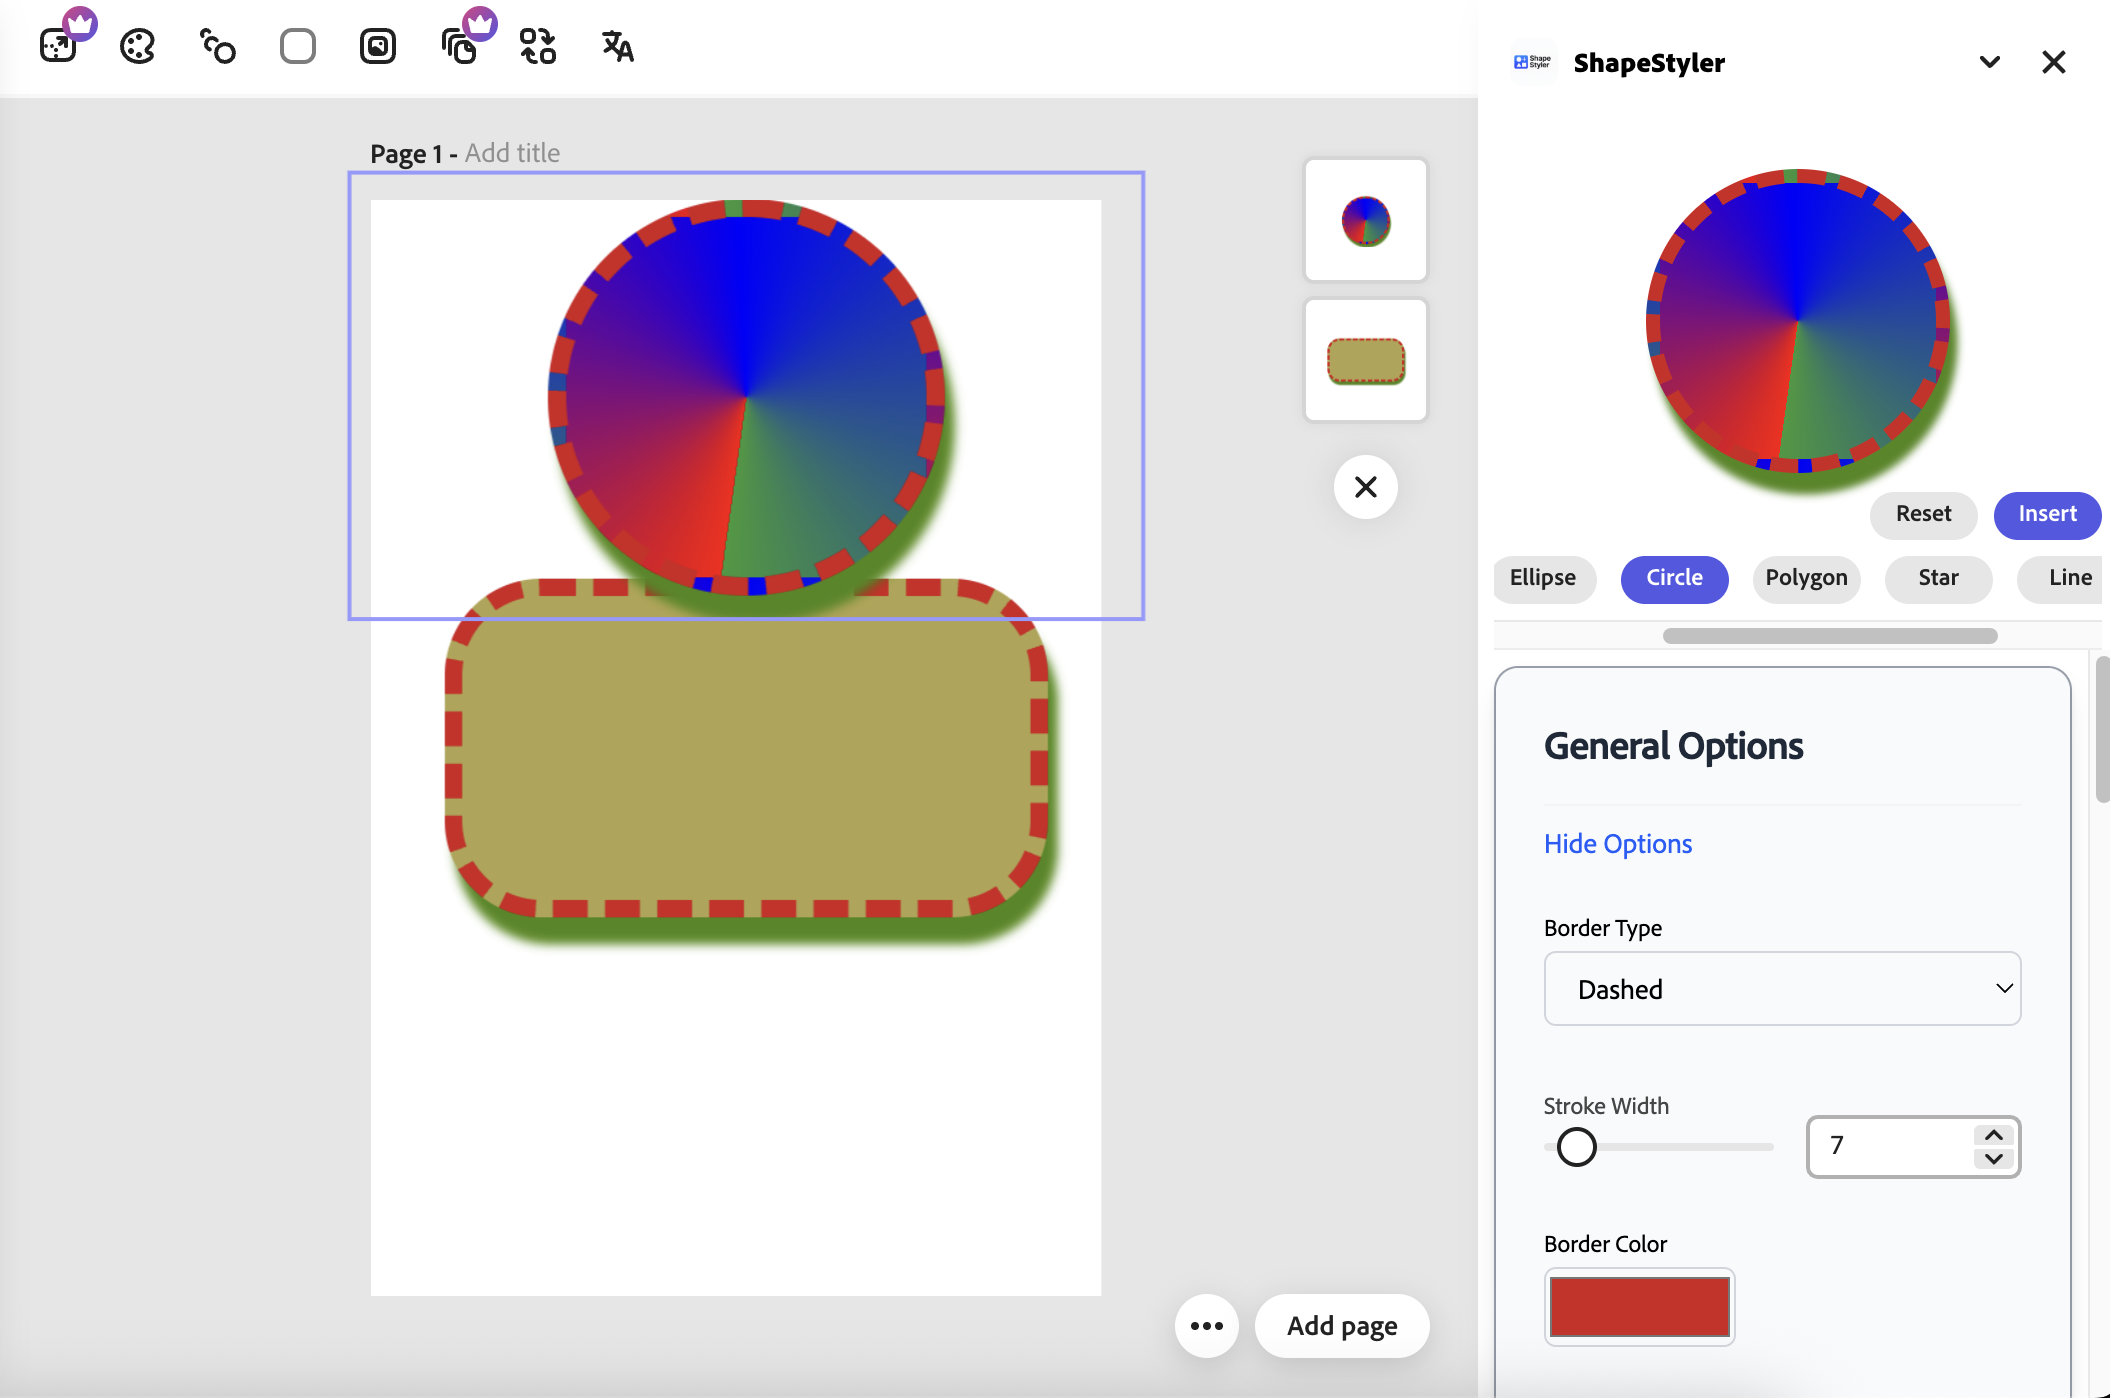This screenshot has width=2110, height=1398.
Task: Collapse the ShapeStyler panel with chevron
Action: click(x=1990, y=62)
